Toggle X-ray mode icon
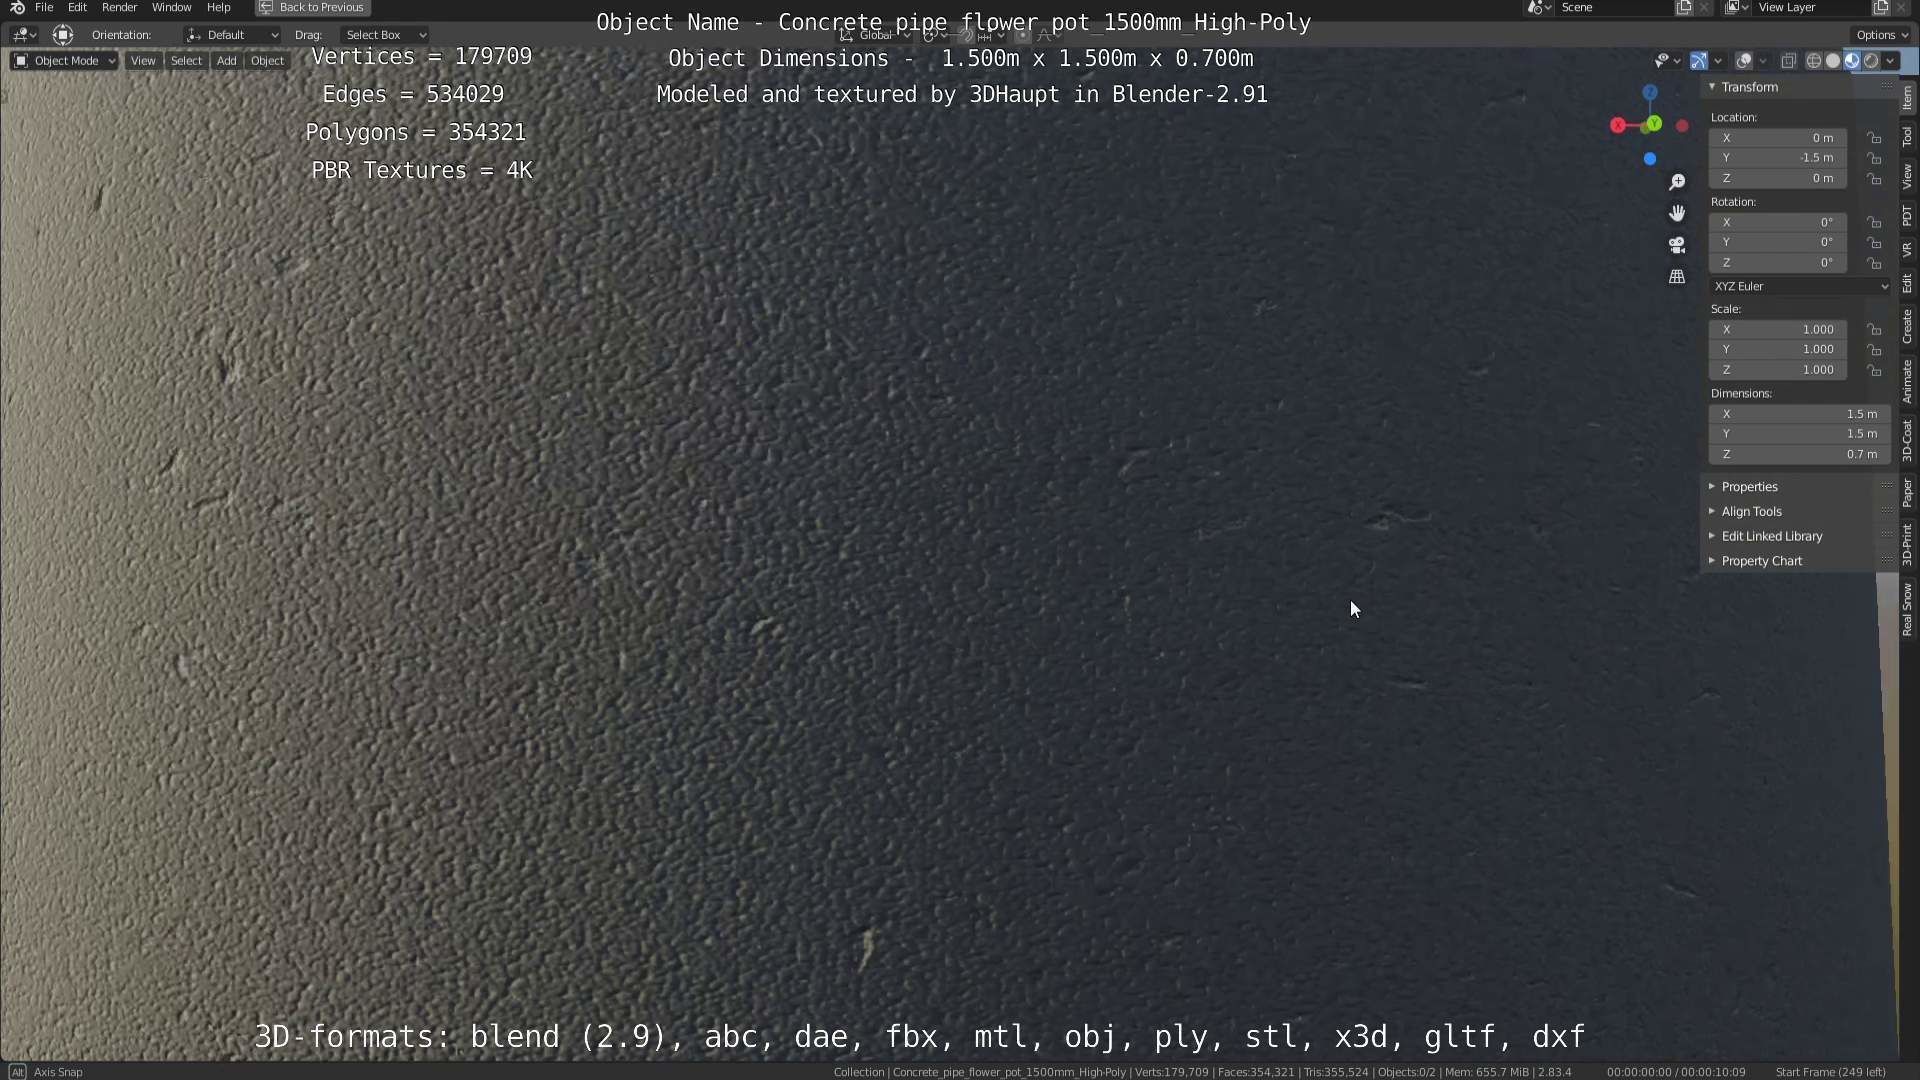This screenshot has width=1920, height=1080. click(x=1788, y=61)
